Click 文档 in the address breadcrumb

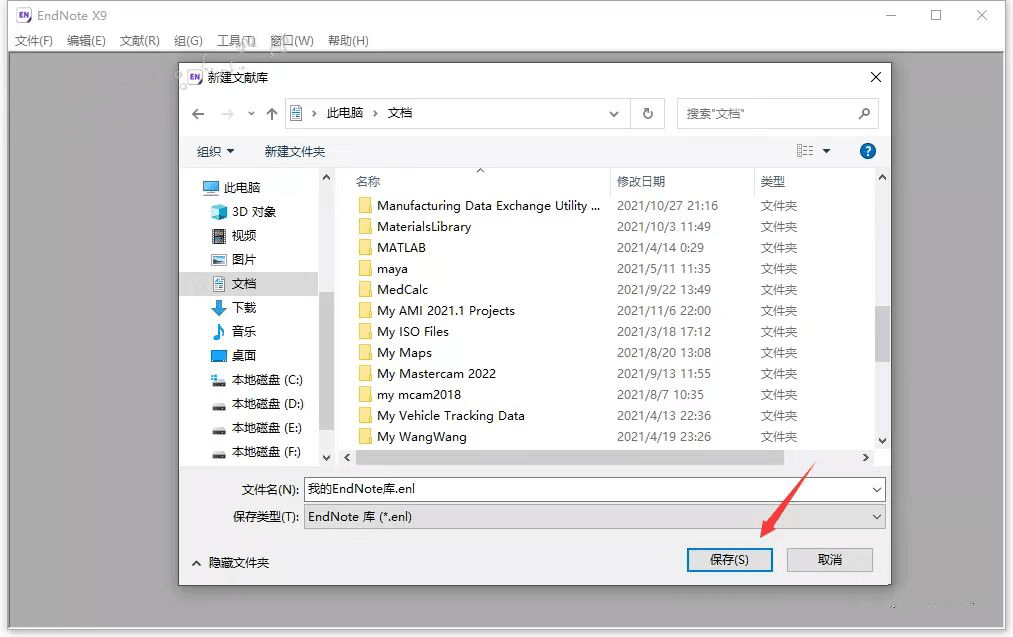click(399, 113)
